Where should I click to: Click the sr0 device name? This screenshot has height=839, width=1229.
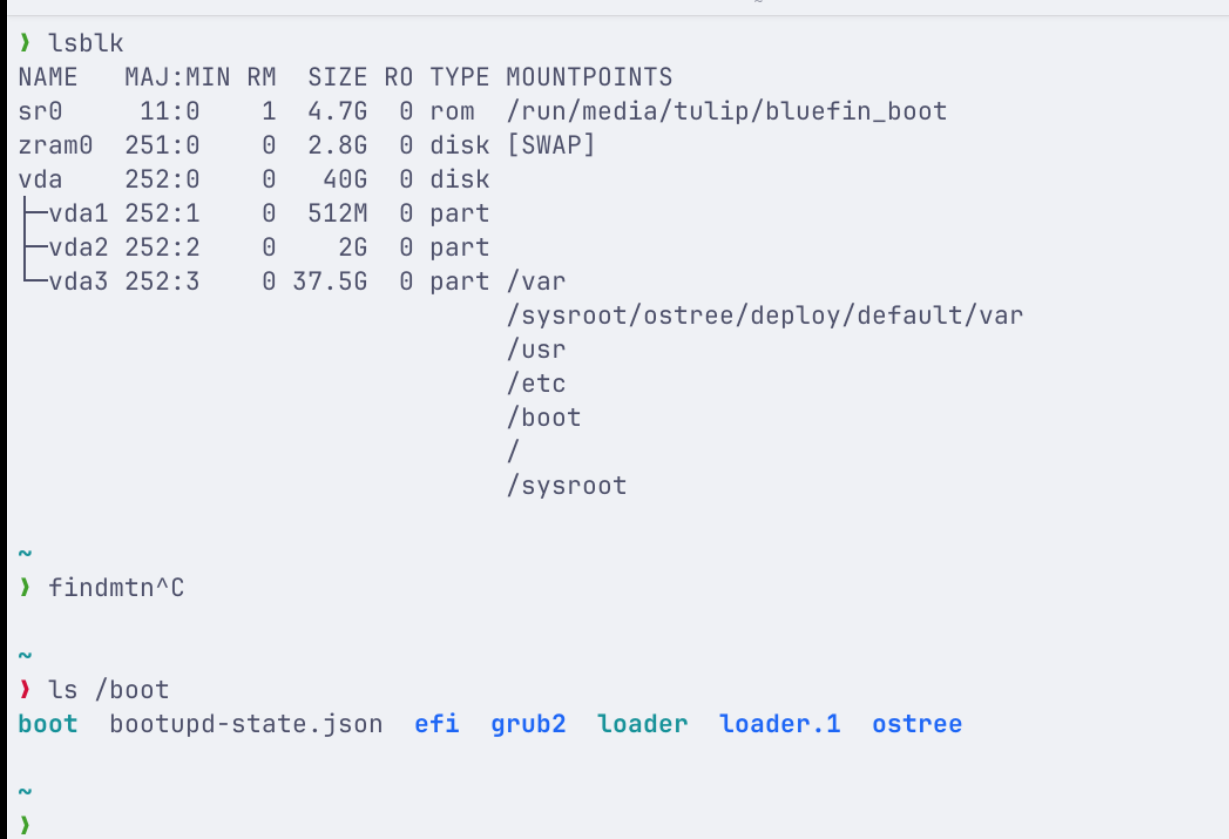(40, 111)
